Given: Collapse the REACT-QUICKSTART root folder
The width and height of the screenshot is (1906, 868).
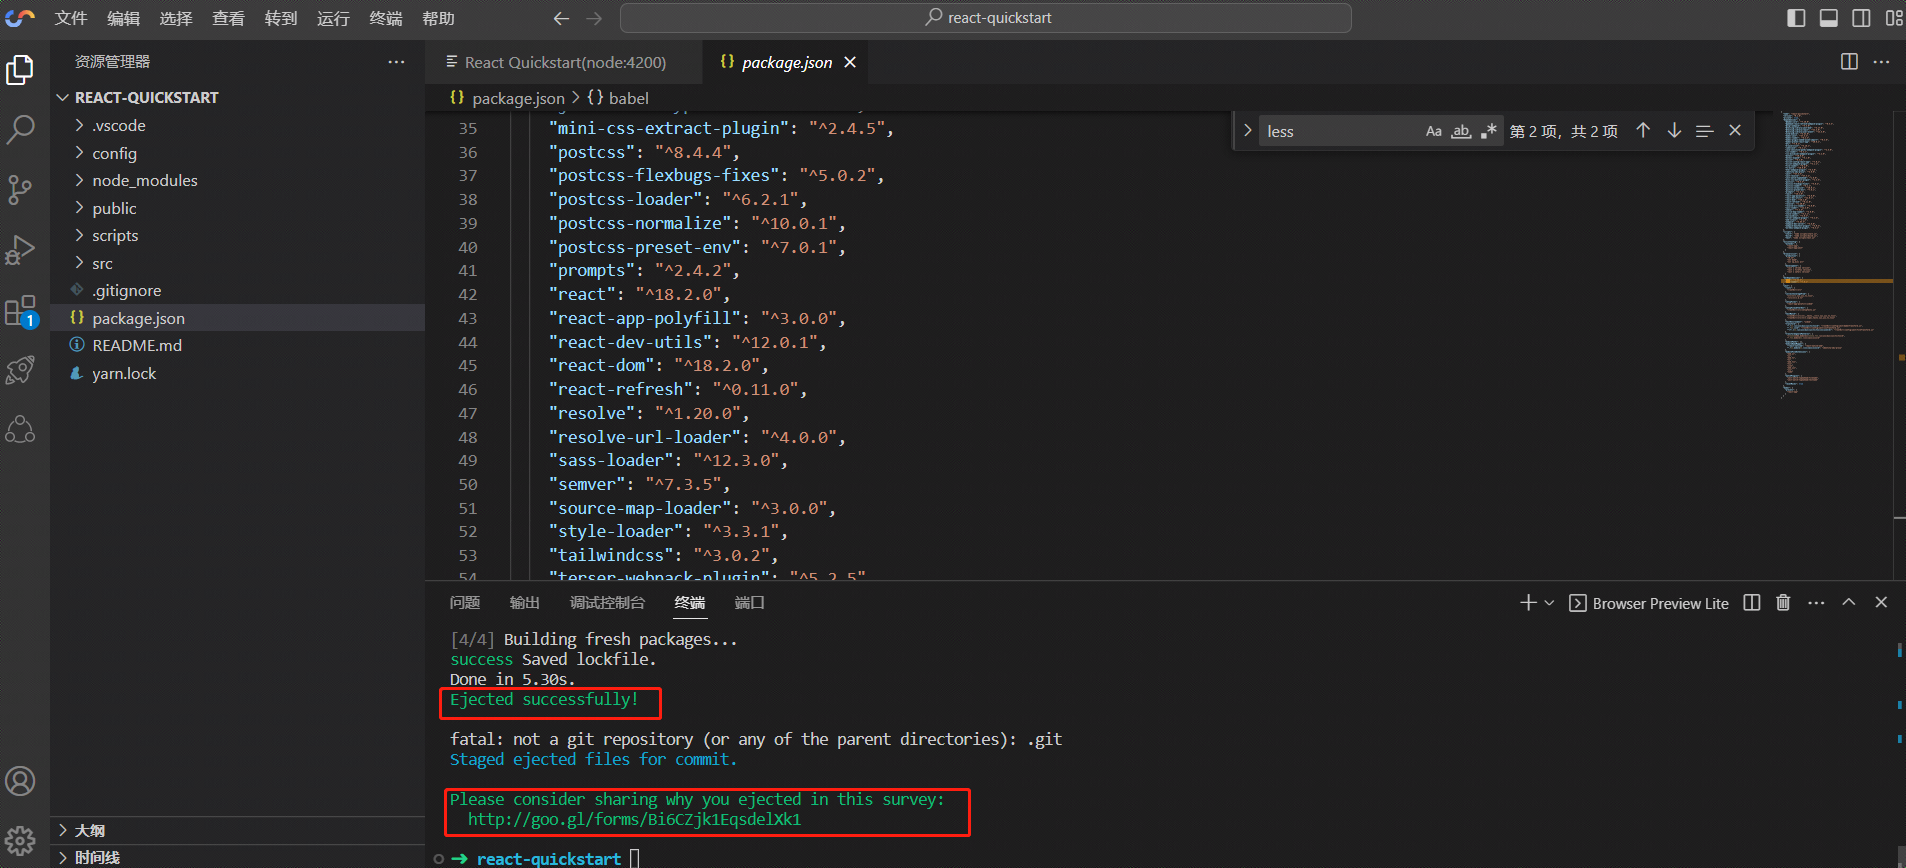Looking at the screenshot, I should (x=238, y=97).
